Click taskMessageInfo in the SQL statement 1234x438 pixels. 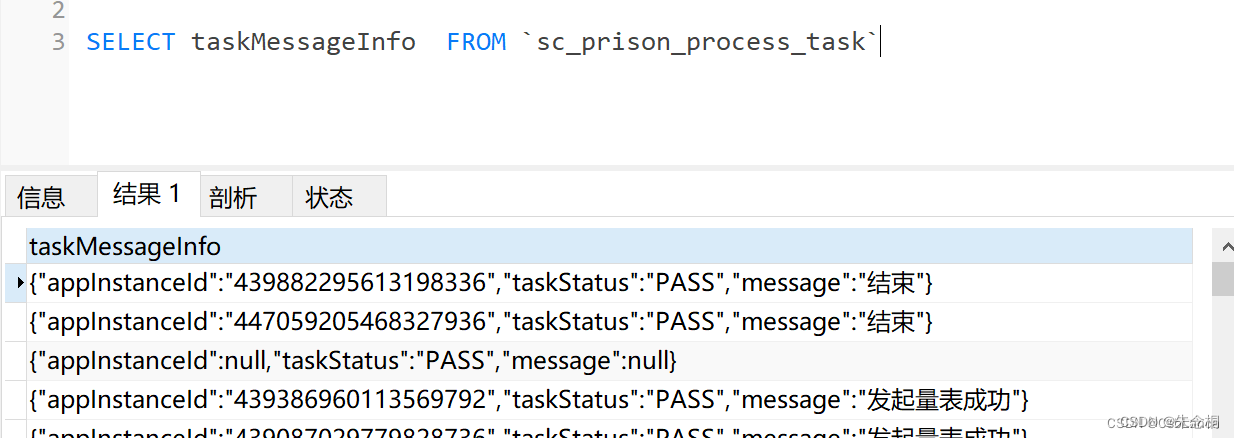point(303,42)
